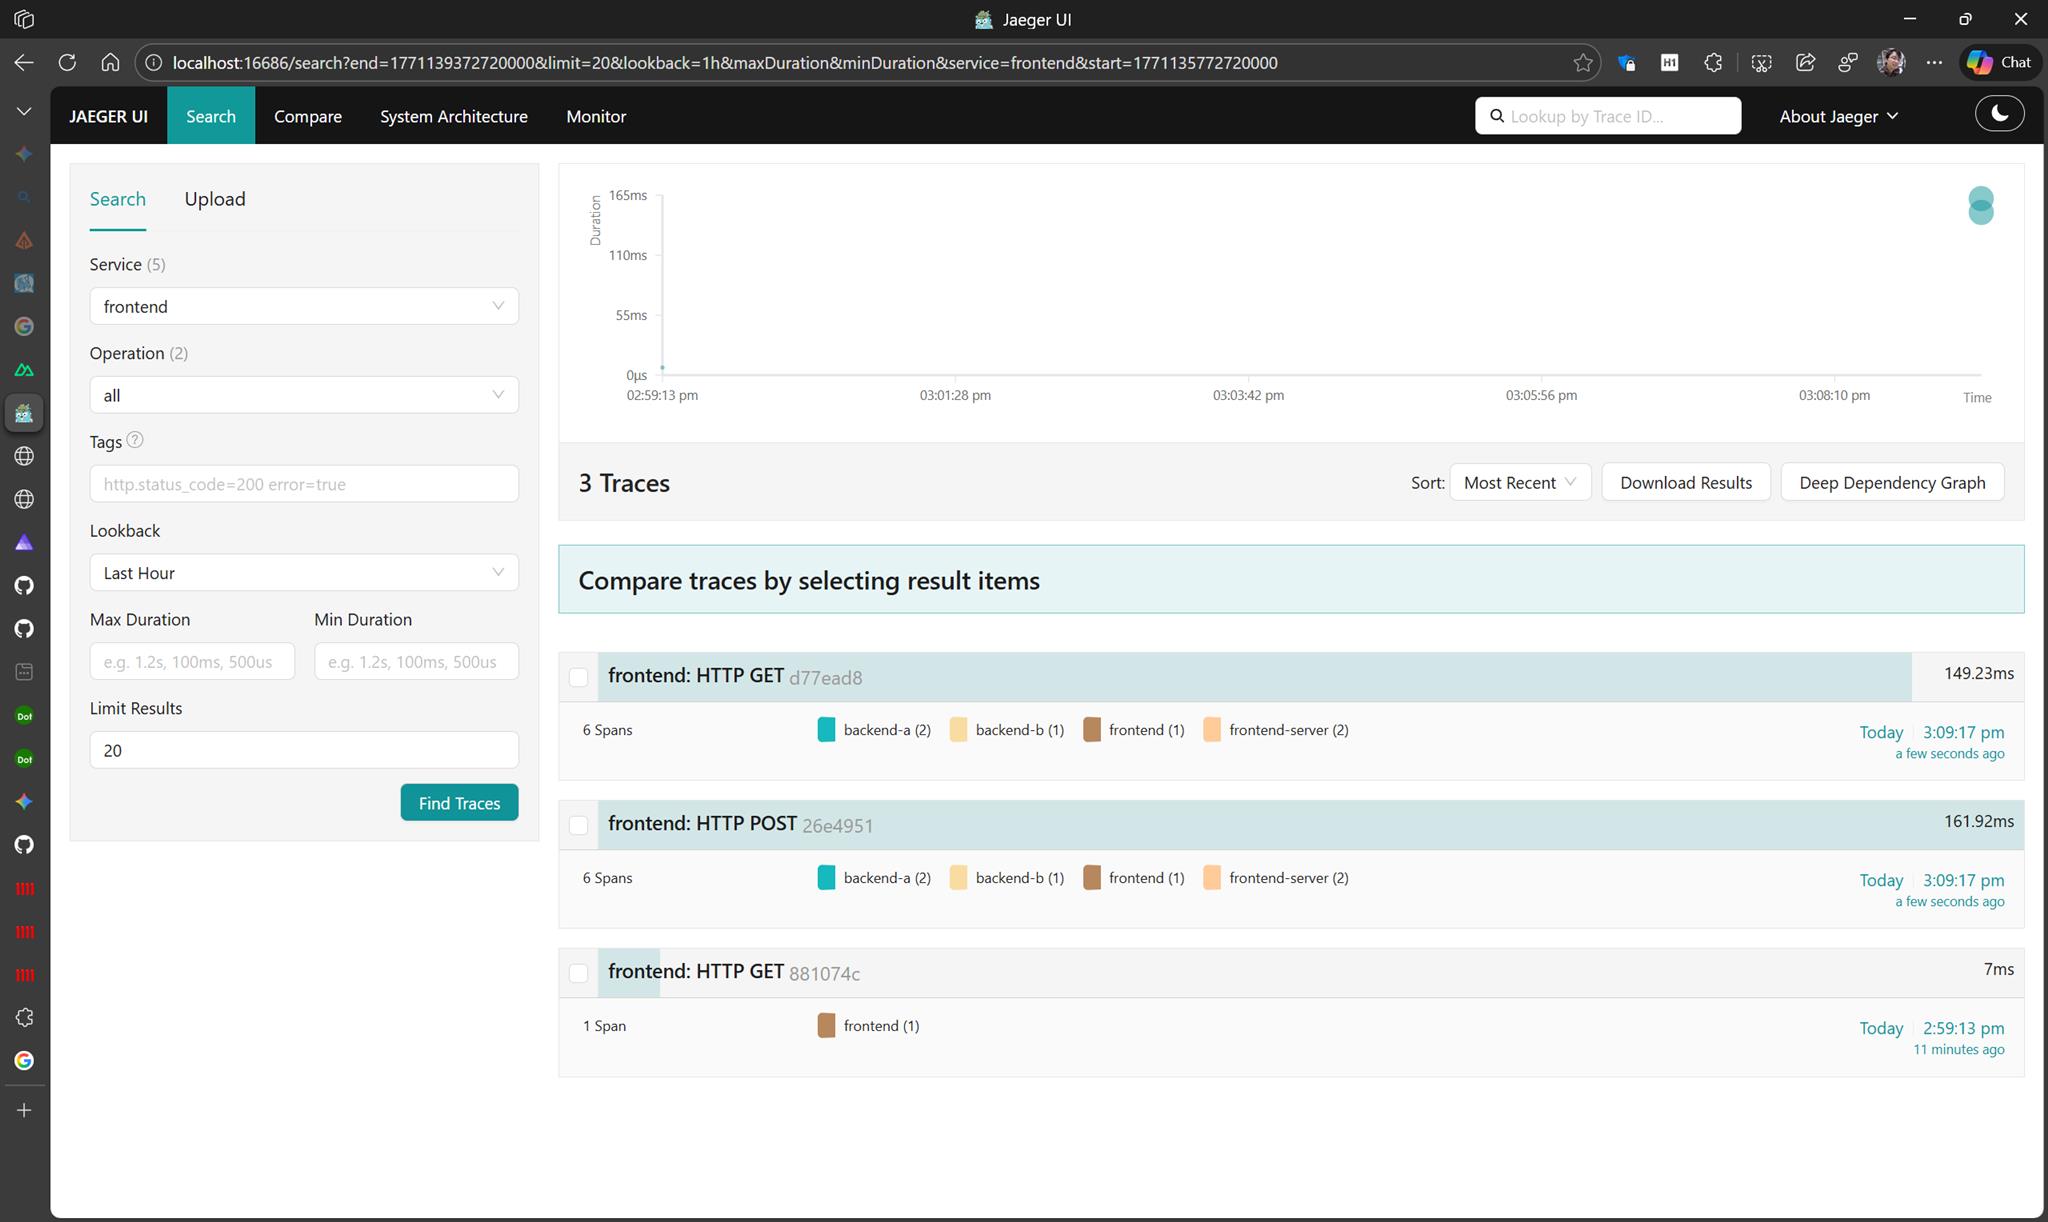Expand the Lookback Last Hour dropdown

pyautogui.click(x=303, y=573)
